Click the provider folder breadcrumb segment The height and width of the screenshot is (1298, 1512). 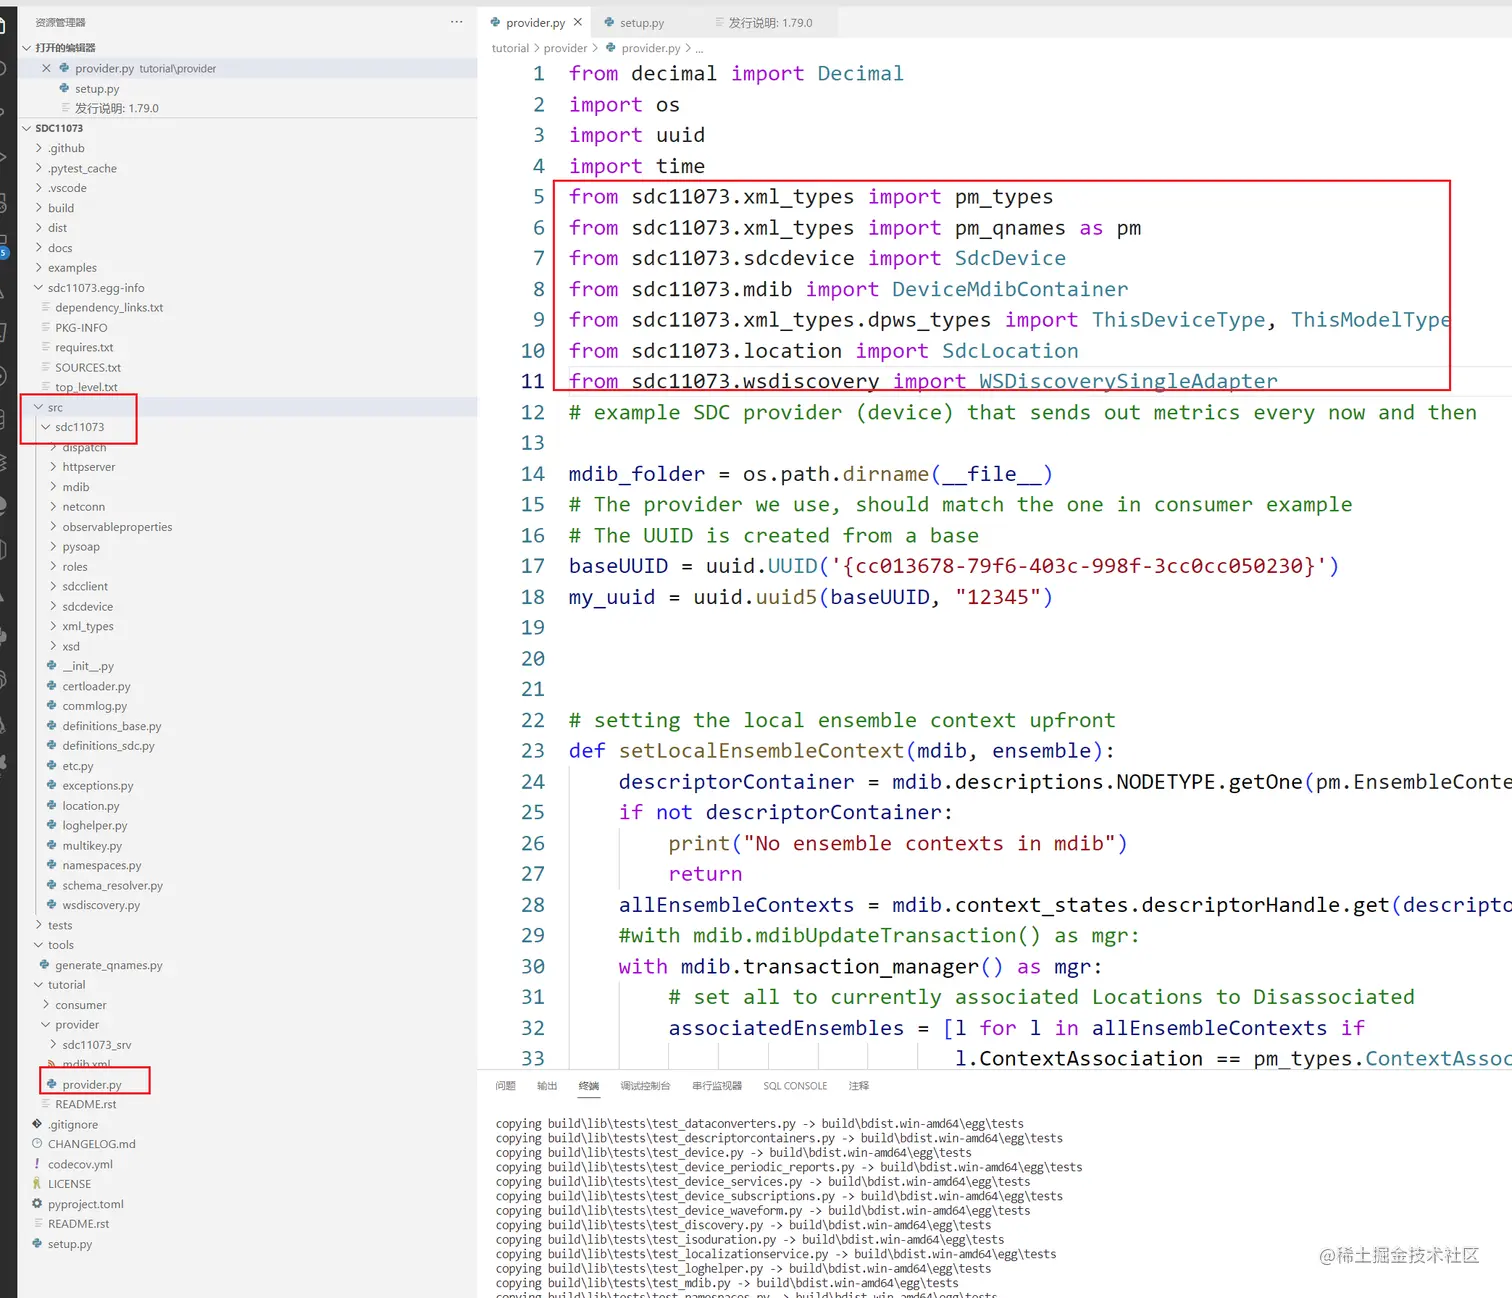(x=565, y=48)
